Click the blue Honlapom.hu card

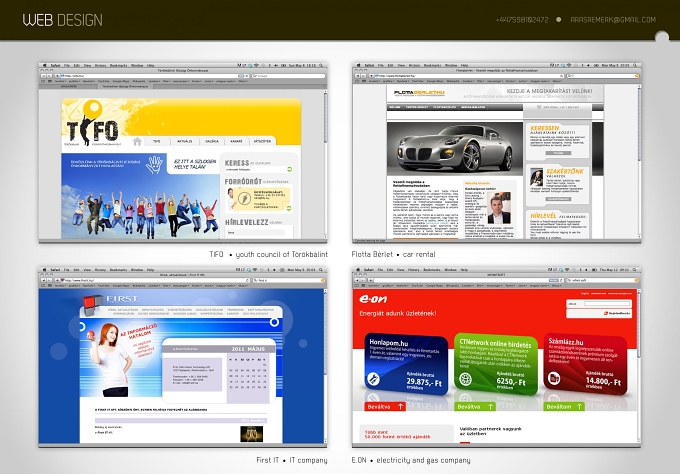click(405, 364)
